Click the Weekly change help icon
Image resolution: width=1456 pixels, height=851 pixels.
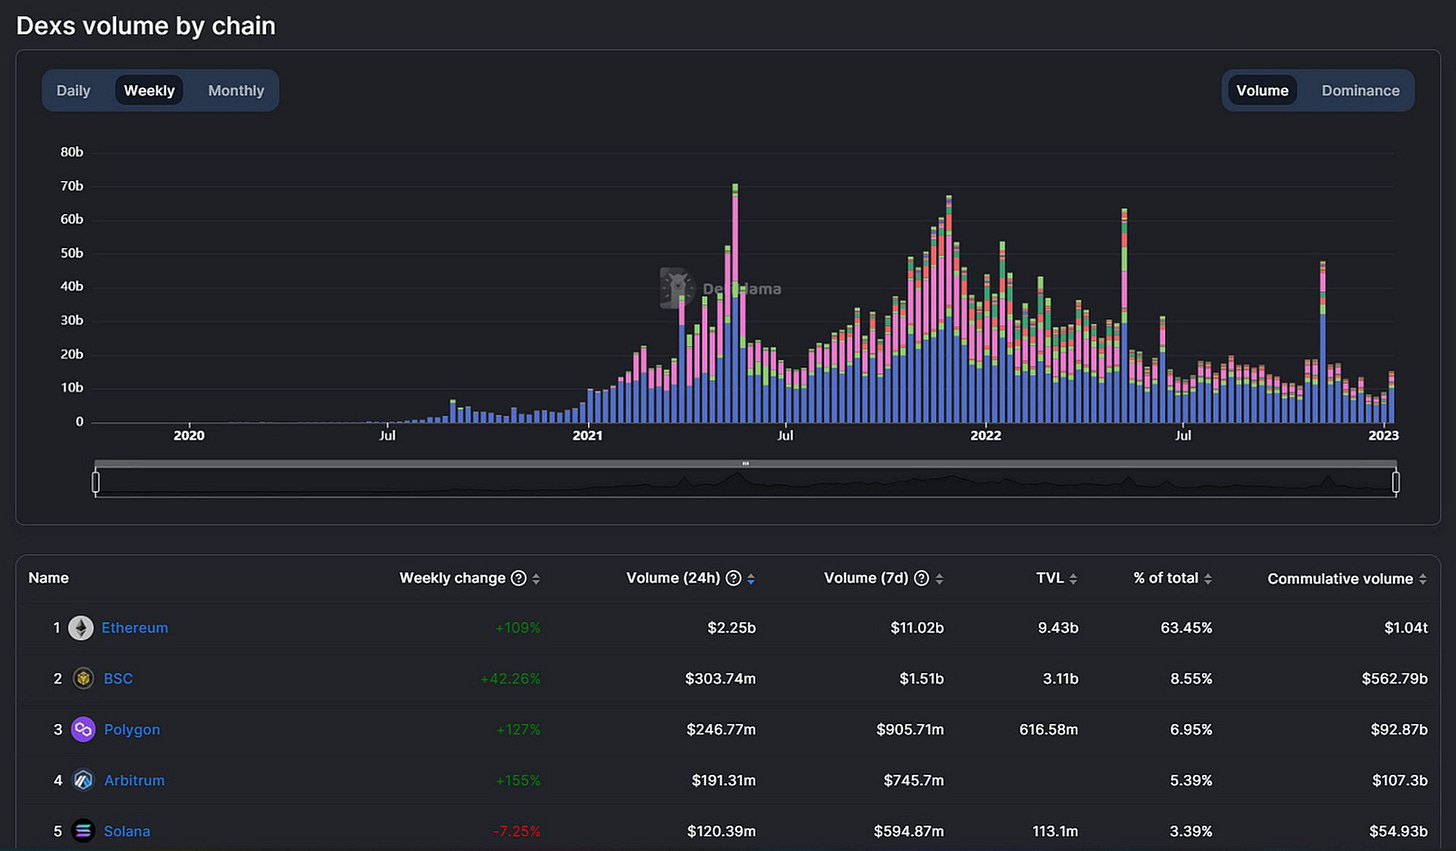pos(519,578)
